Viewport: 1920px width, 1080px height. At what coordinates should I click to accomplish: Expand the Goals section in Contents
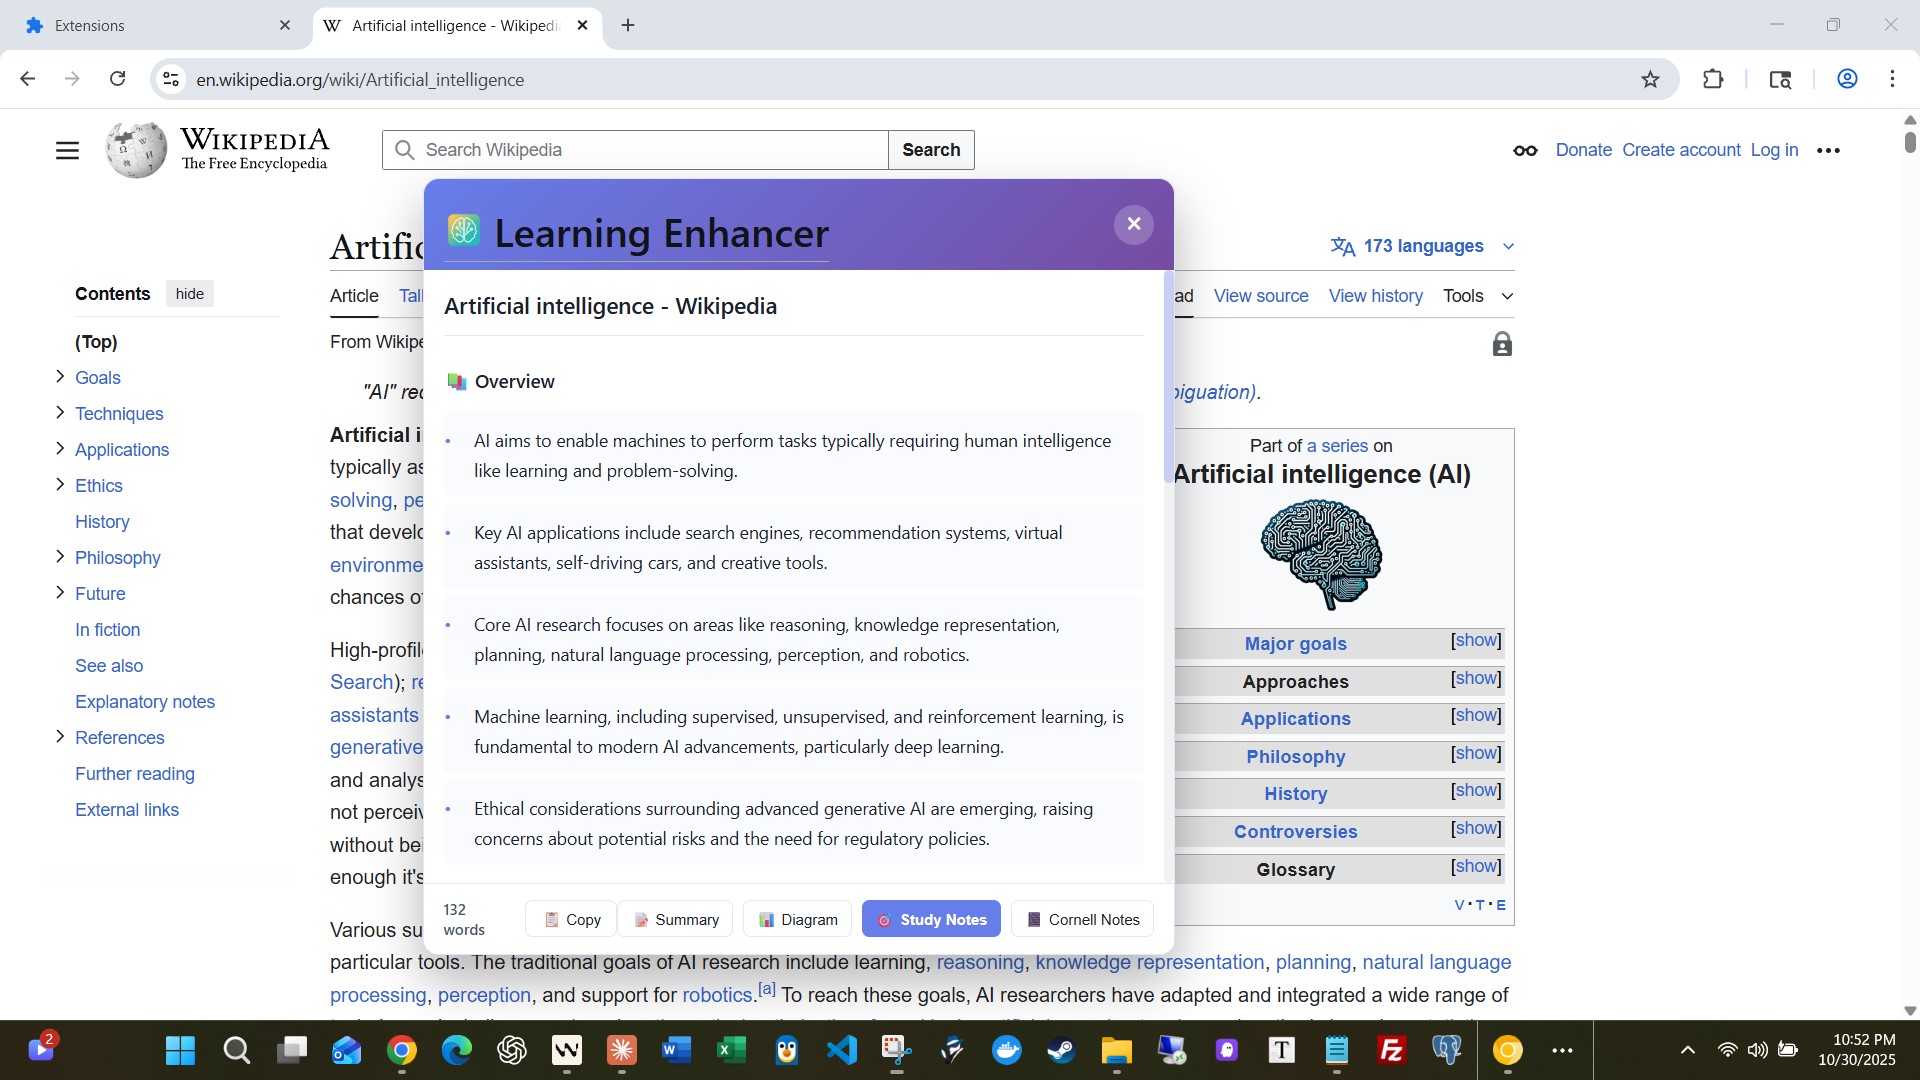click(x=60, y=377)
